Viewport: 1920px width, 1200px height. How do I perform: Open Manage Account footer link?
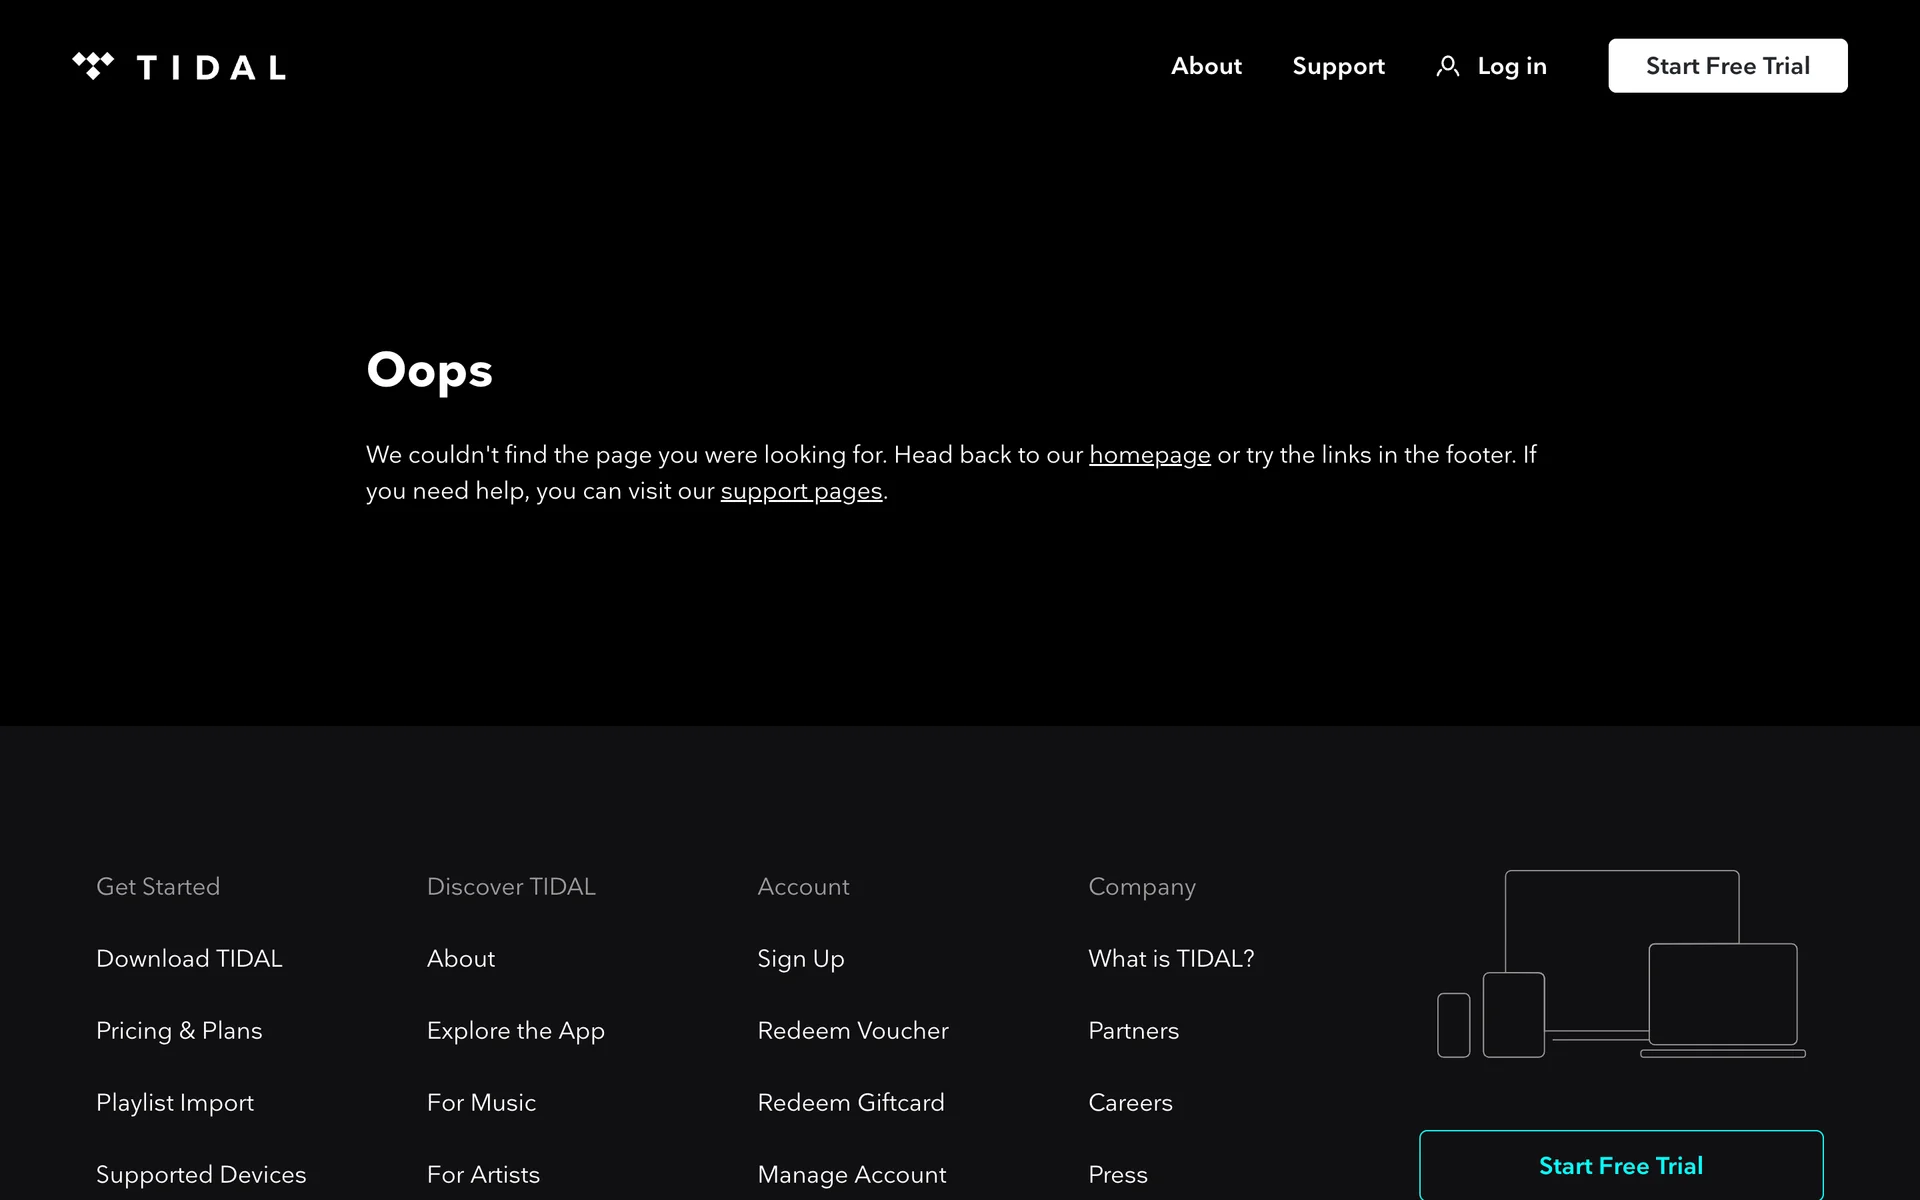pos(851,1174)
